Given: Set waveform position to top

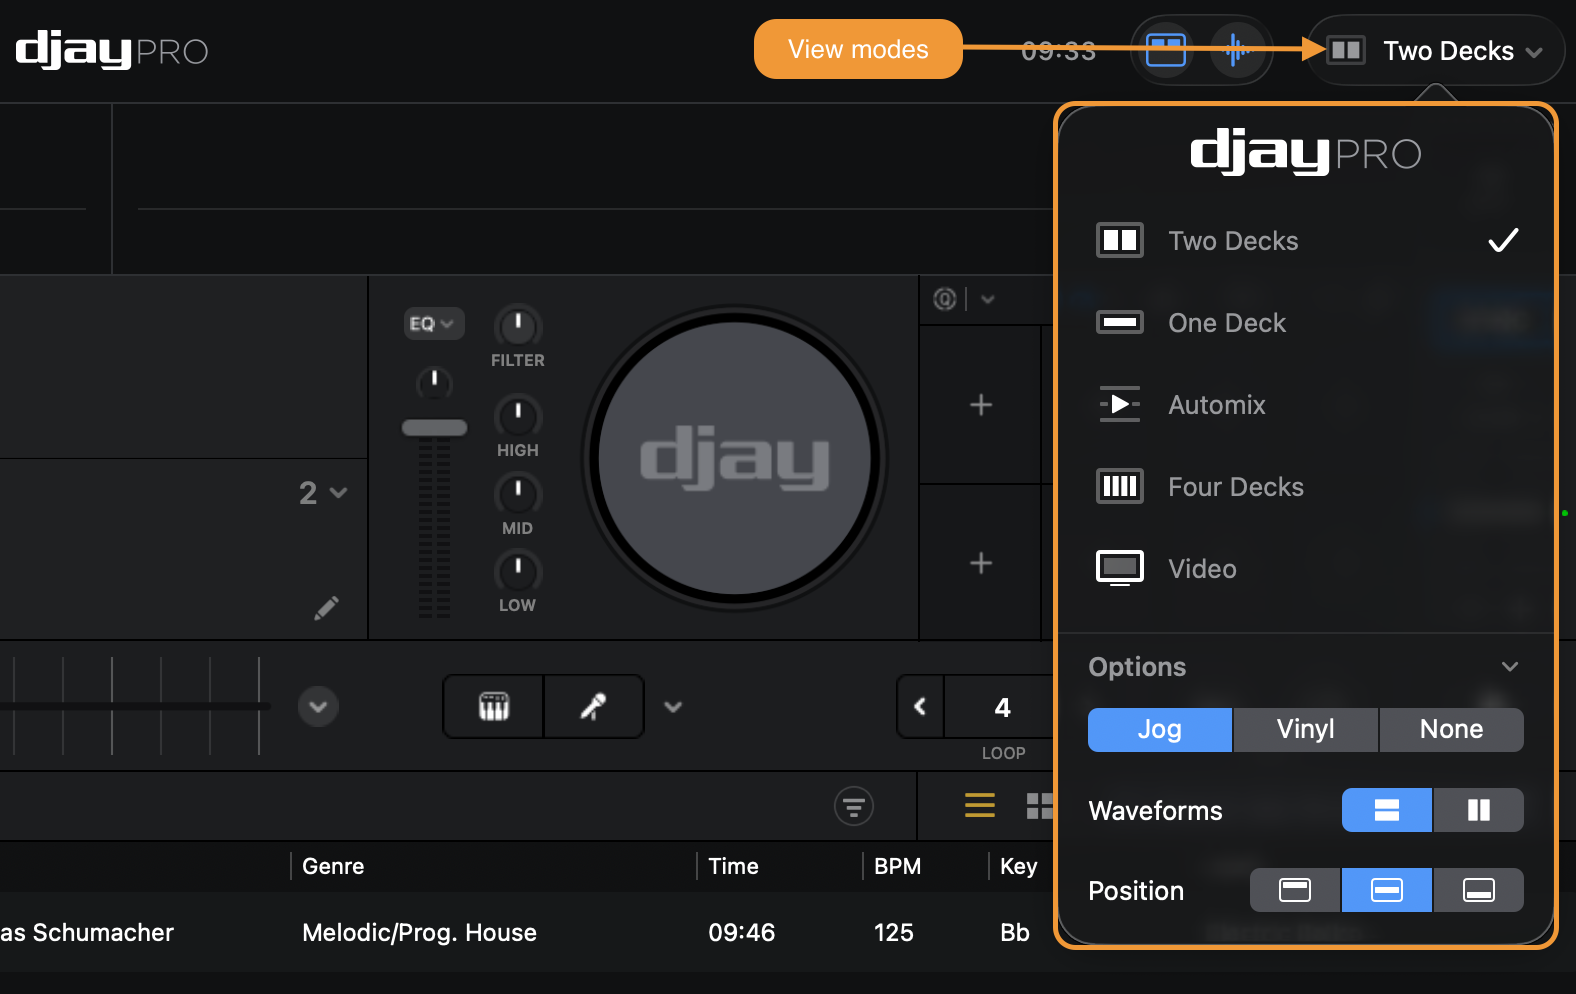Looking at the screenshot, I should click(x=1295, y=890).
